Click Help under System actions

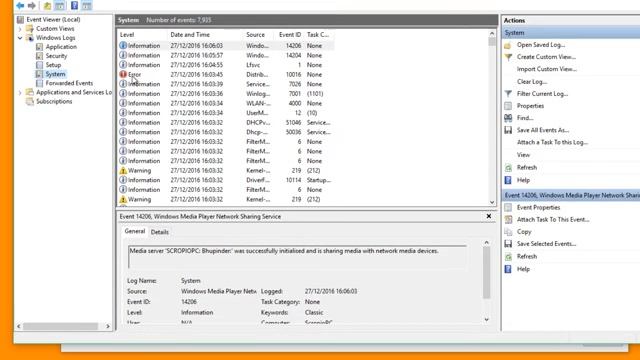(x=523, y=180)
